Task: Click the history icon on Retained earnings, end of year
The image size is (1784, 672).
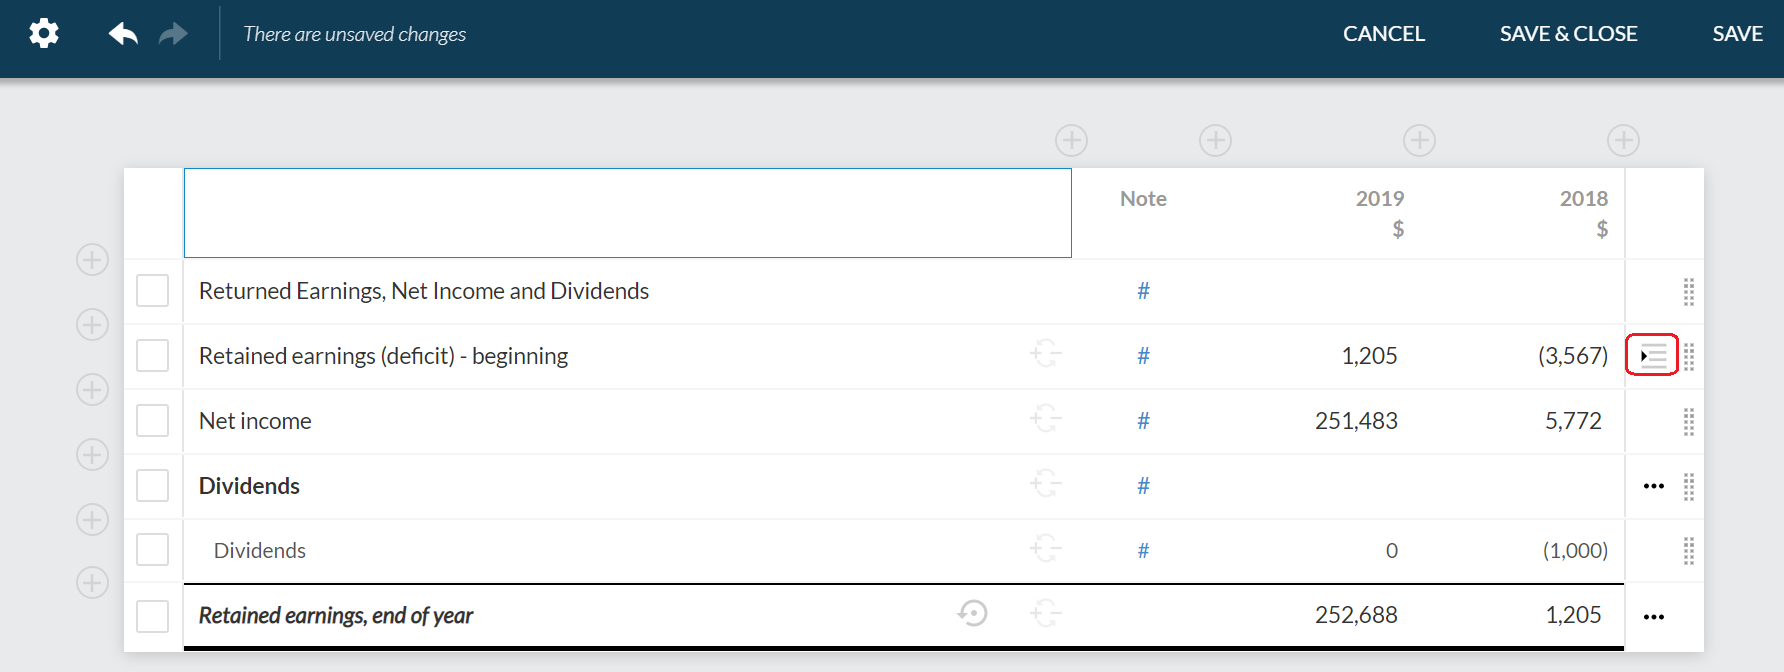Action: [972, 613]
